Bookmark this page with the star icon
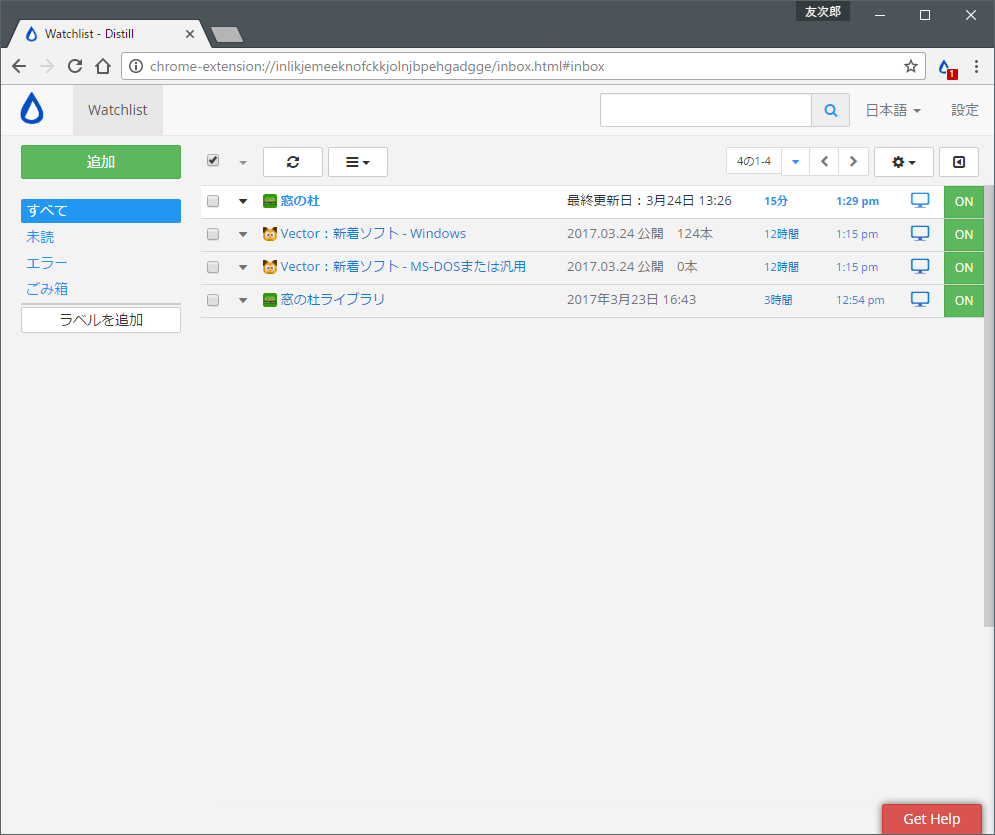This screenshot has width=995, height=835. (911, 66)
